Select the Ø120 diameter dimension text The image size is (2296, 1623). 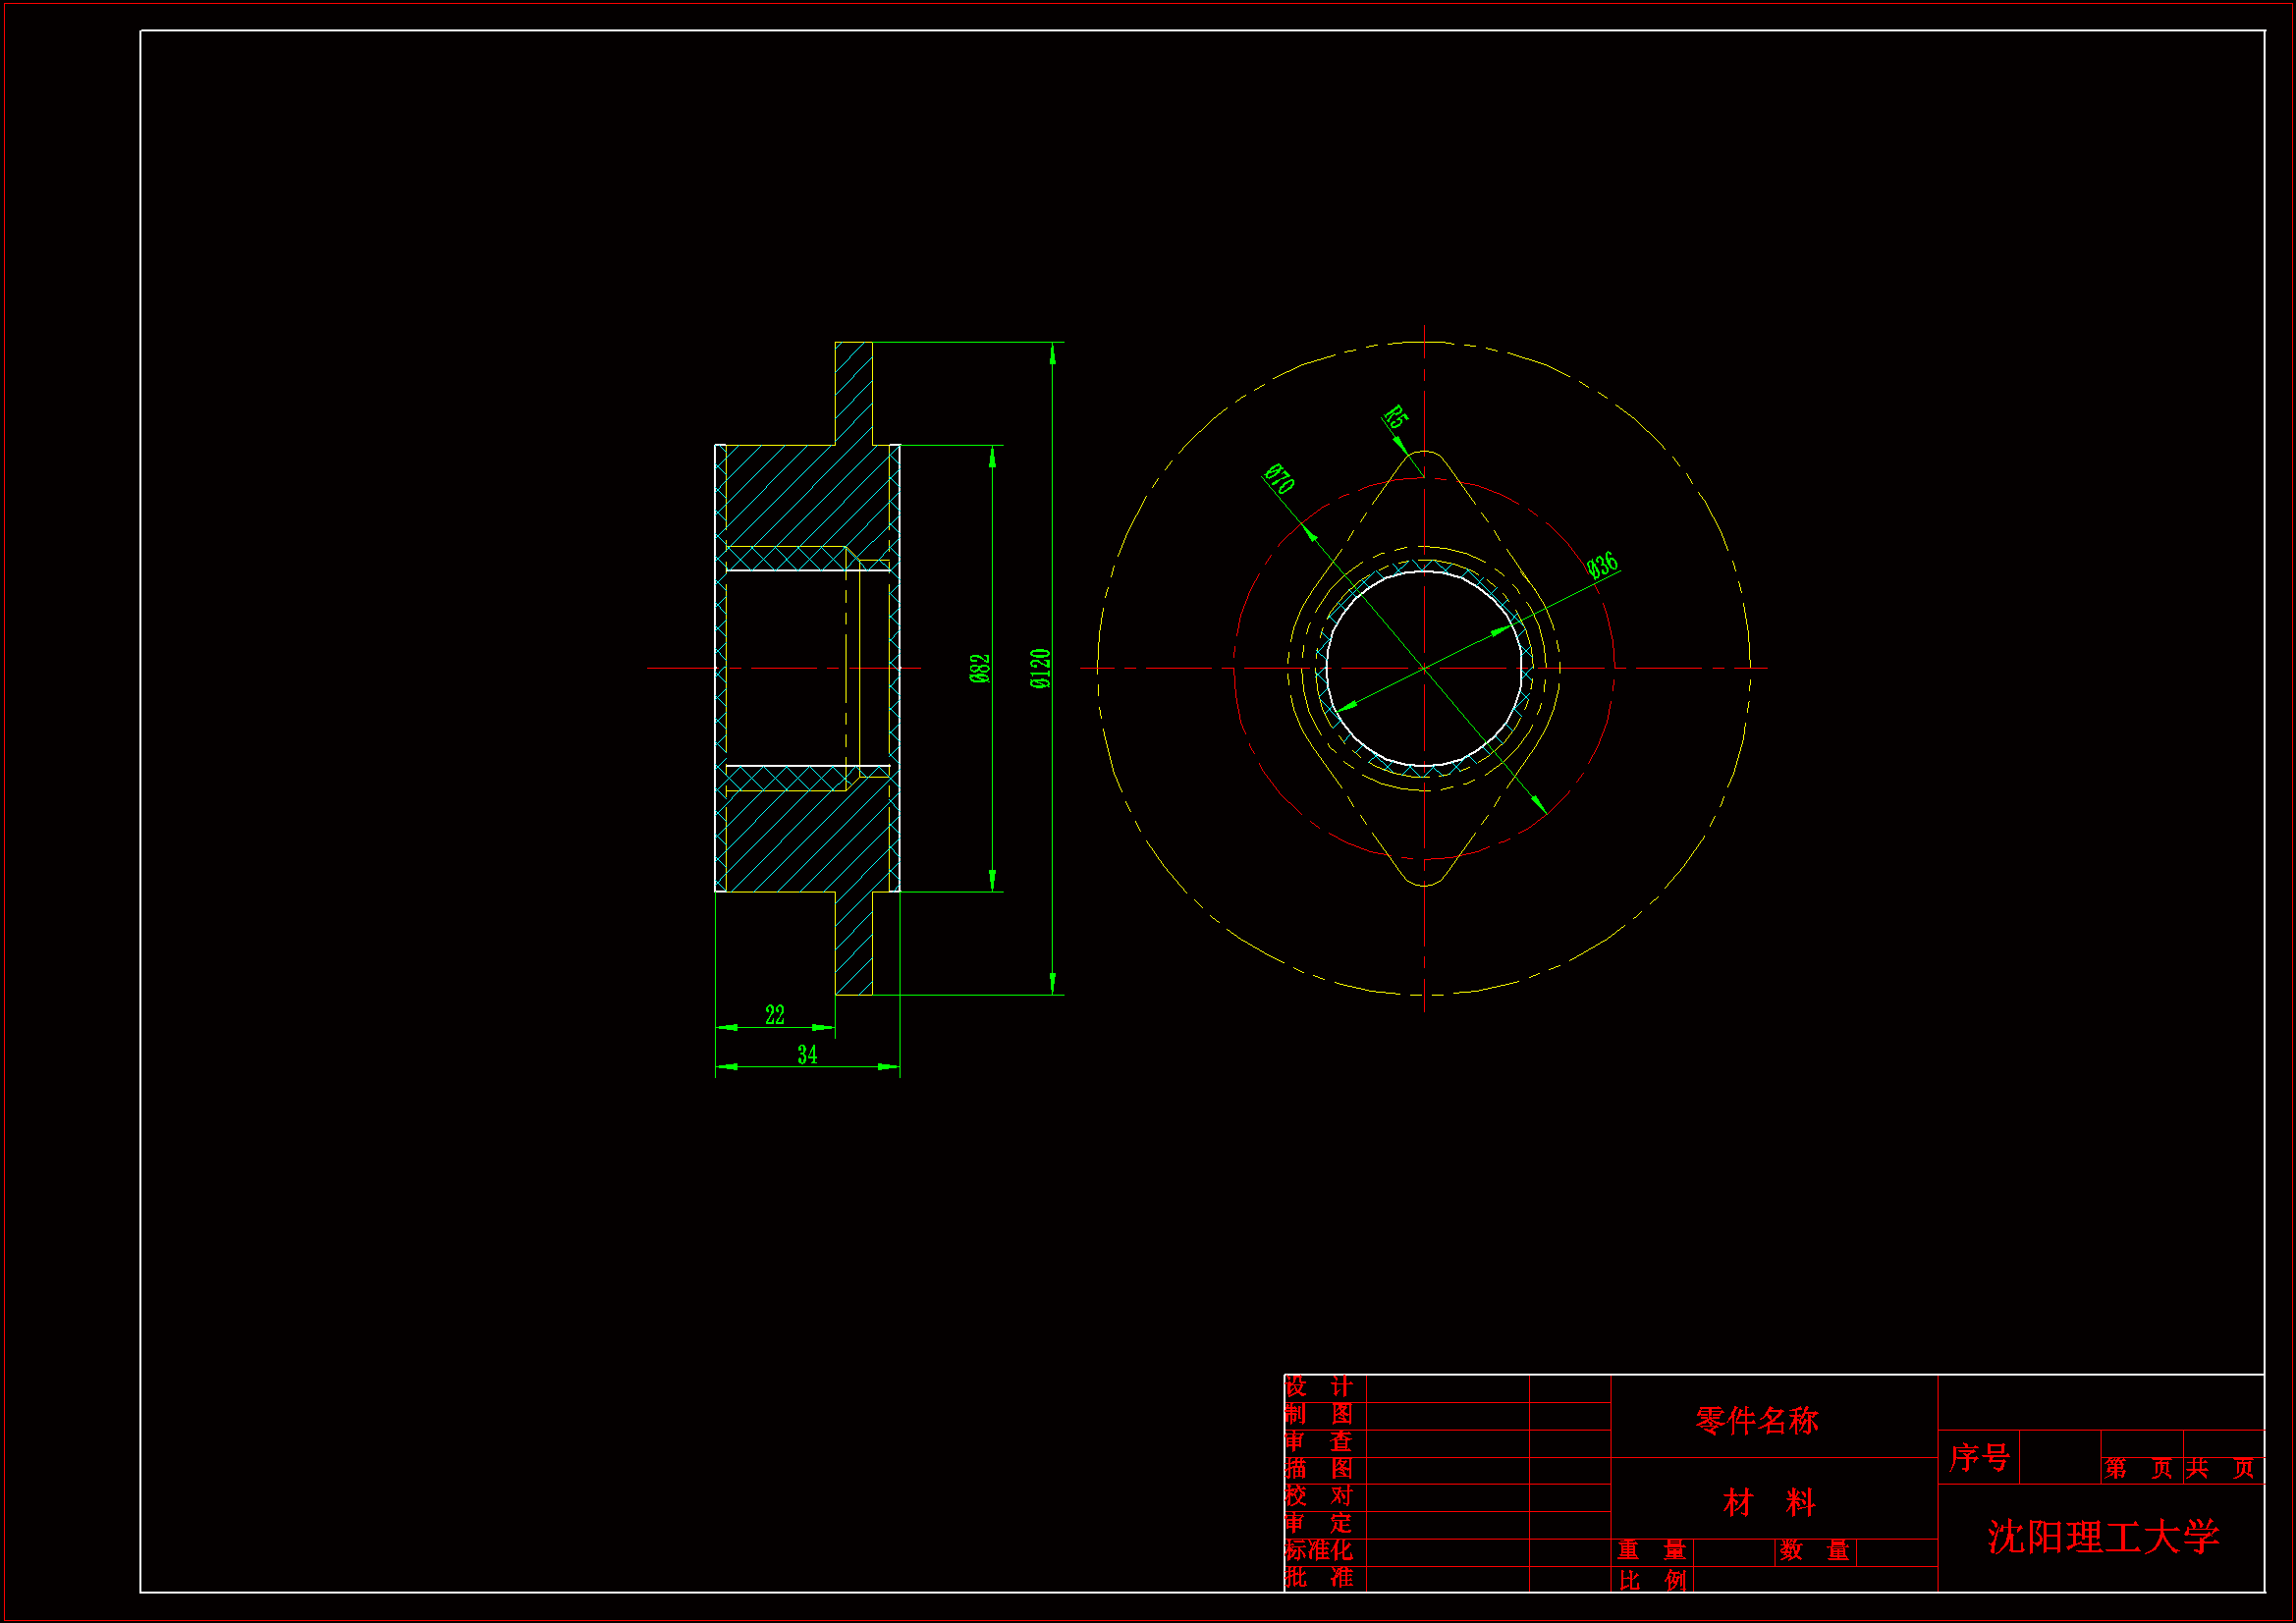tap(1040, 668)
